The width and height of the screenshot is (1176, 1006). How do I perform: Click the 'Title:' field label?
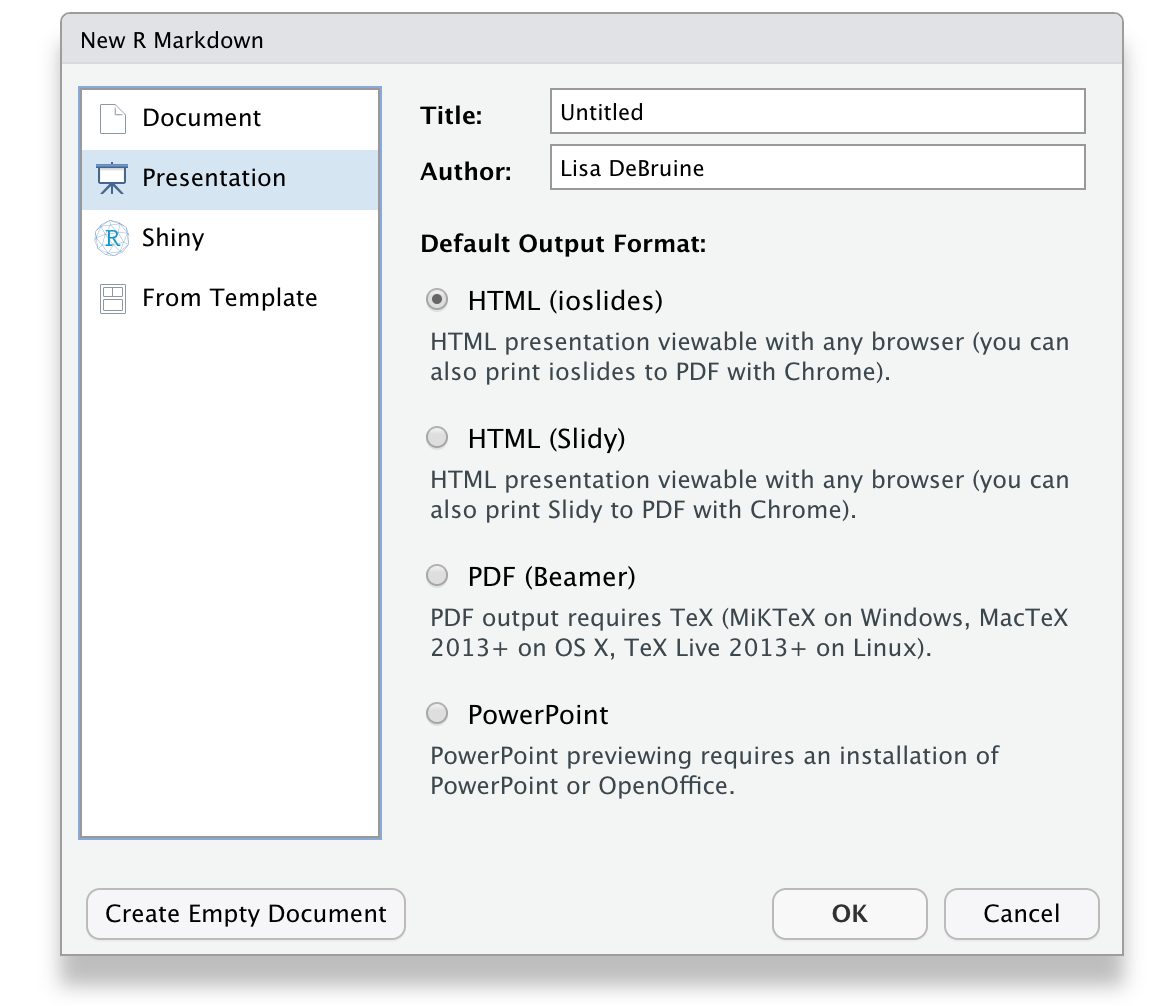[452, 116]
